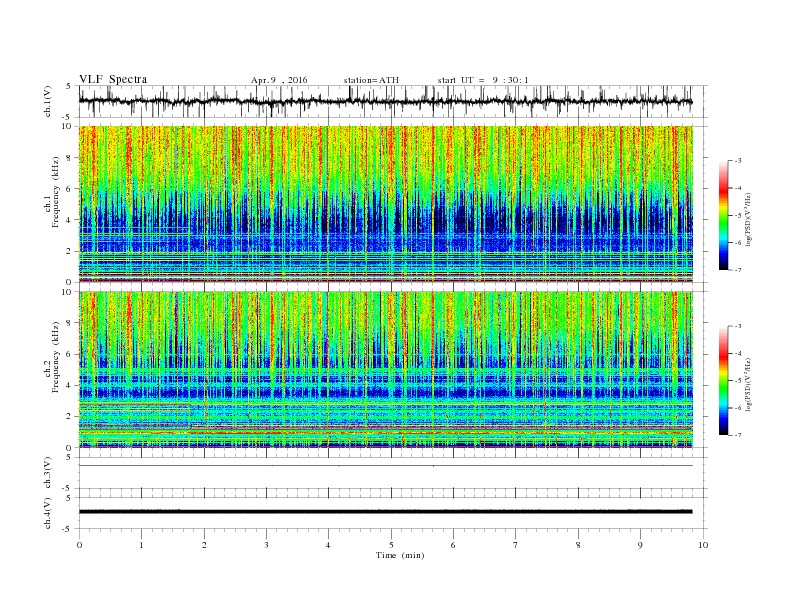The width and height of the screenshot is (792, 612).
Task: Click the time axis tick label "9"
Action: [640, 545]
